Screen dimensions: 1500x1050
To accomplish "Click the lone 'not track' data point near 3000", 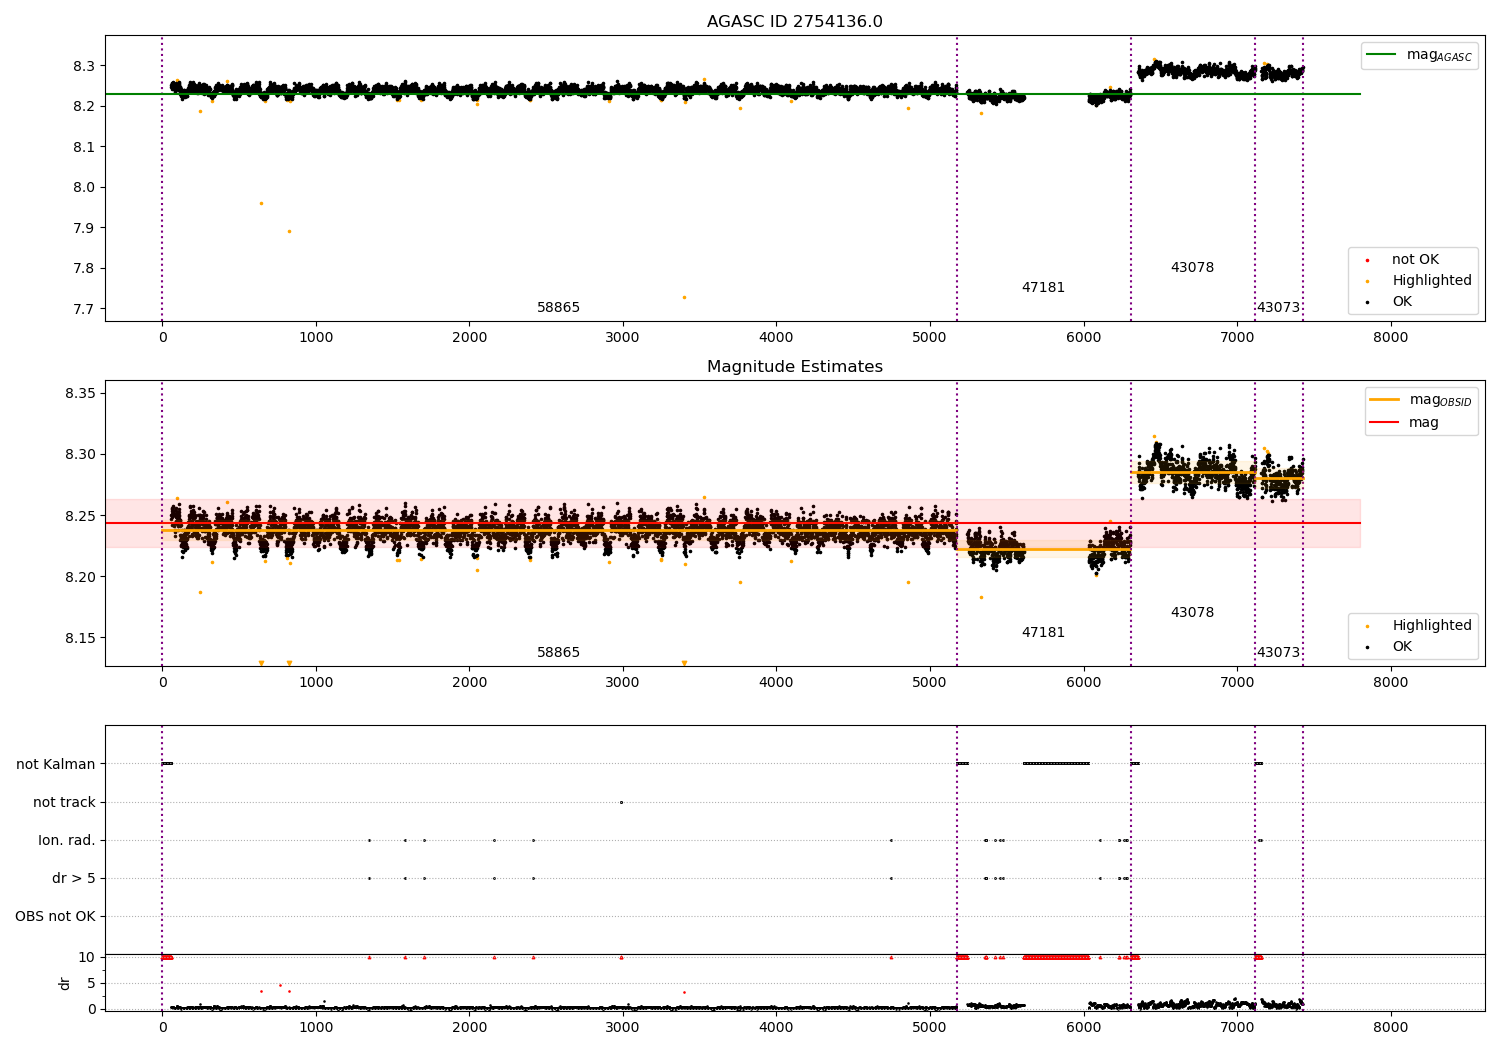I will [621, 802].
